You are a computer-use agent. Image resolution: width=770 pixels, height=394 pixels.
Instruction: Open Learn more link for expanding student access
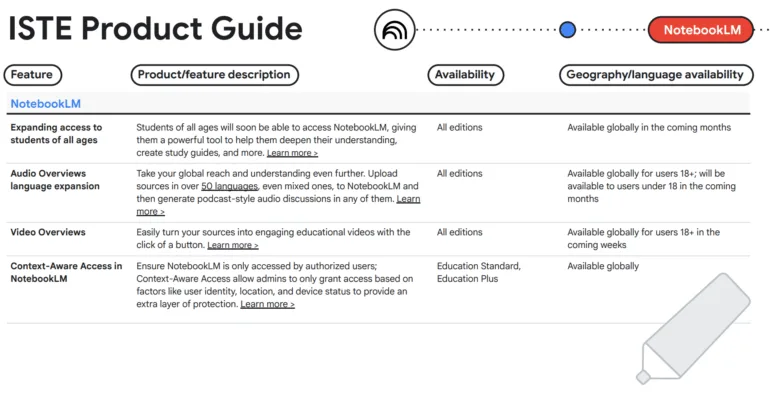(x=292, y=153)
